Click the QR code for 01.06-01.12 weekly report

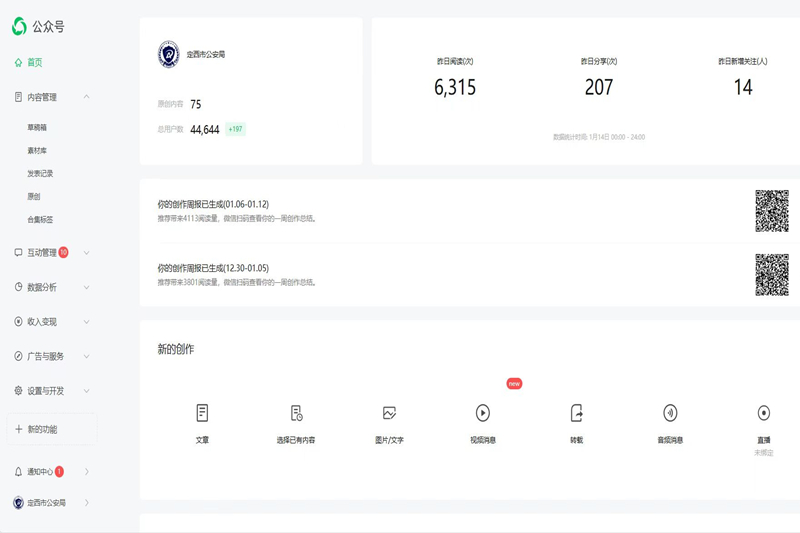(x=771, y=211)
